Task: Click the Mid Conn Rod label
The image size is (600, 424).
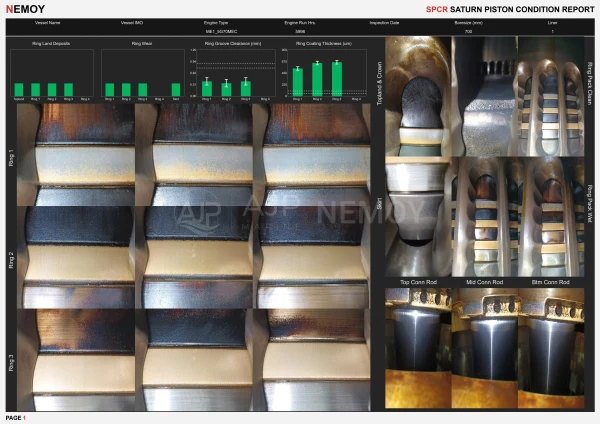Action: tap(484, 282)
